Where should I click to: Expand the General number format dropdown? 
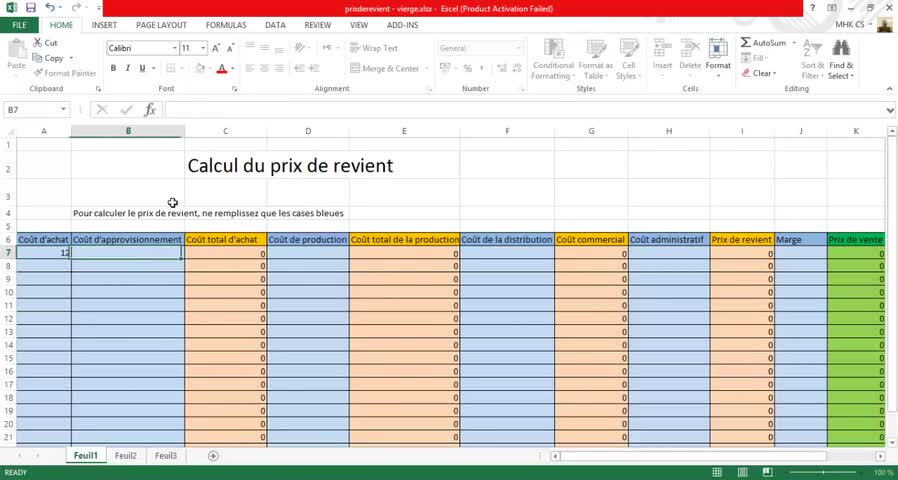pos(518,48)
